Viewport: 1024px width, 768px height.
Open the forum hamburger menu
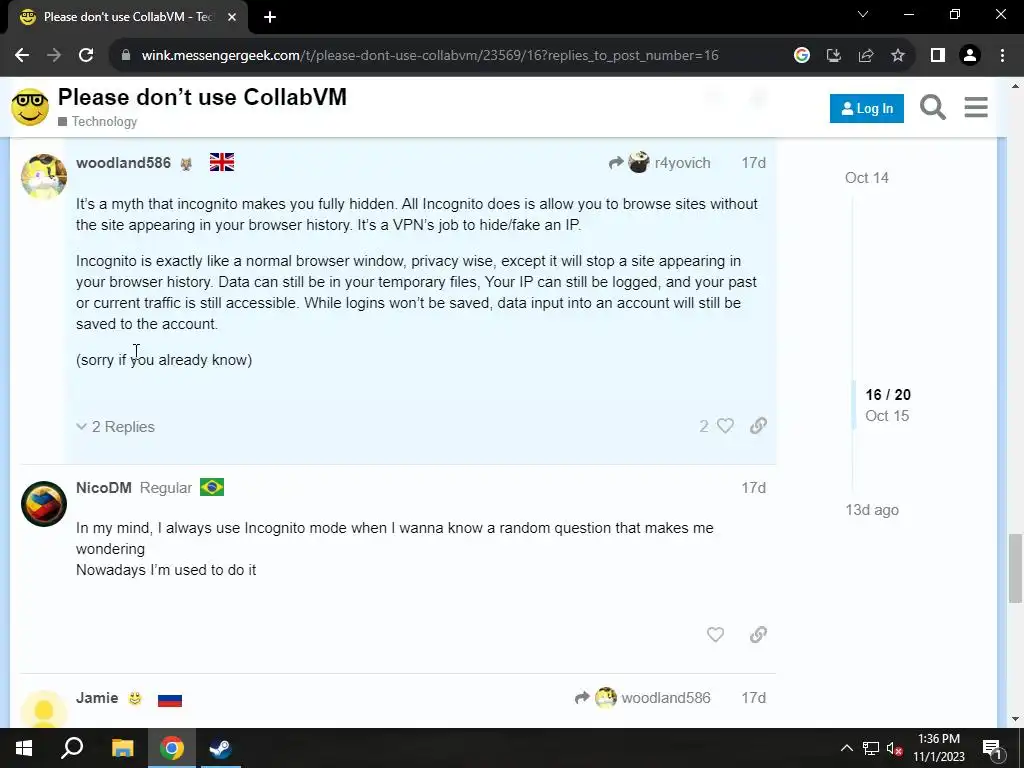point(976,107)
